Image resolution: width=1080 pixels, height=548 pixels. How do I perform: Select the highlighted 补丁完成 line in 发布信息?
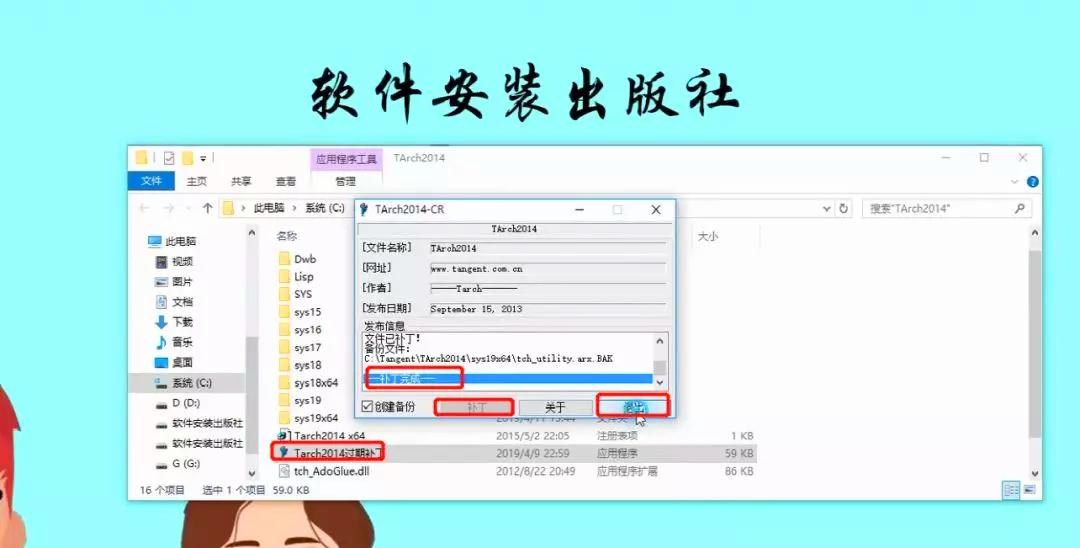tap(508, 379)
